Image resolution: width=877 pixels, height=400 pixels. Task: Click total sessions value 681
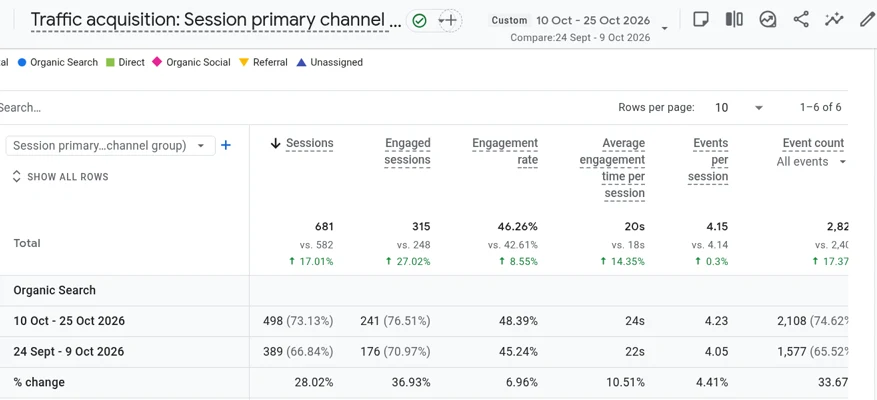point(324,227)
